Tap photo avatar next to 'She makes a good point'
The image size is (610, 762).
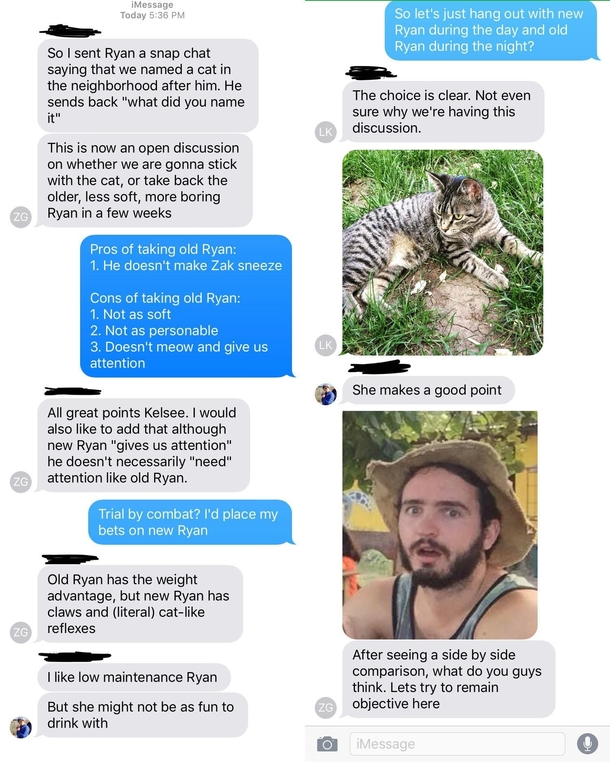326,394
